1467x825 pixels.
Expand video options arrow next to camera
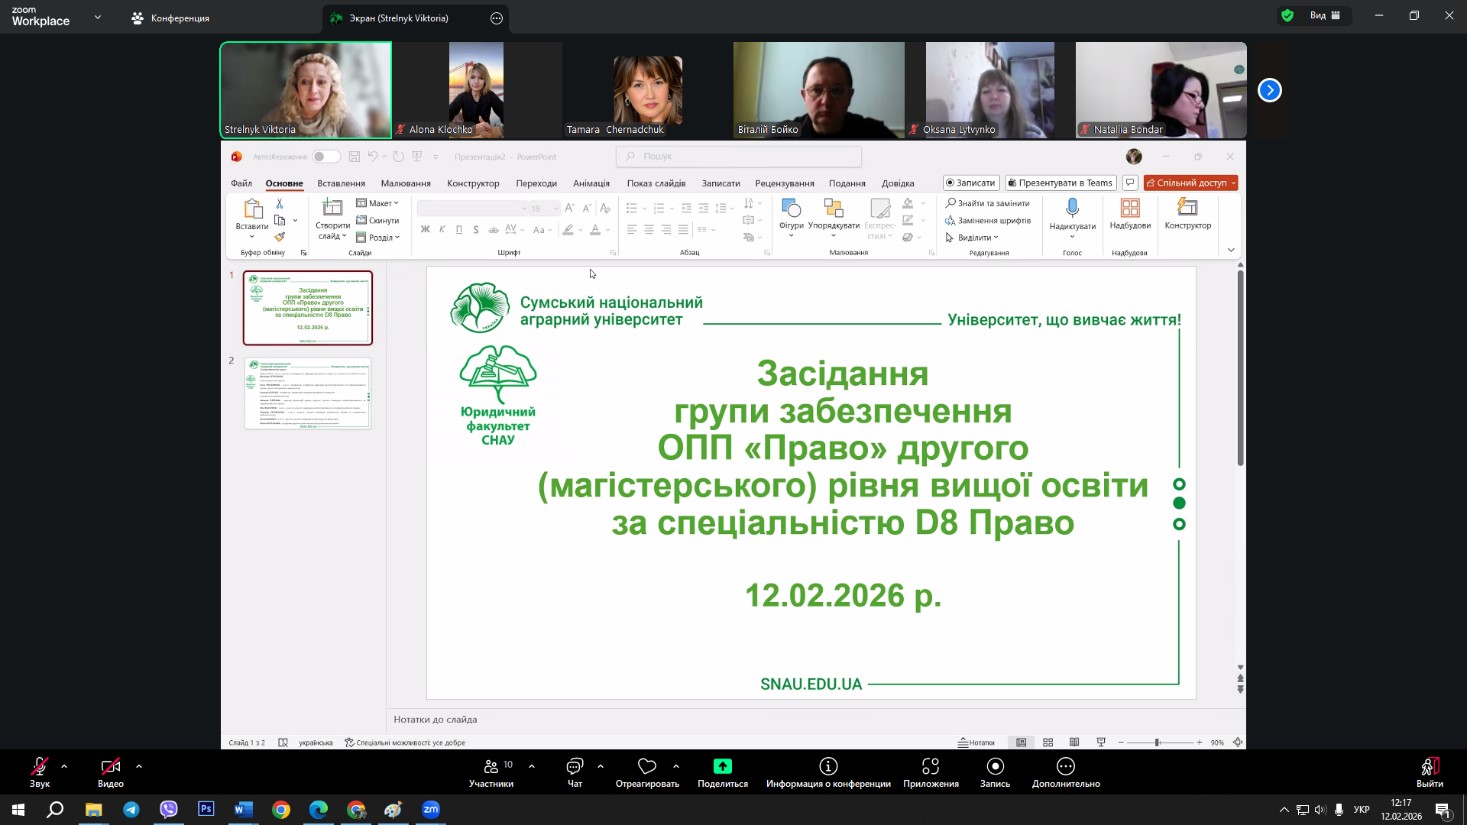(x=139, y=767)
